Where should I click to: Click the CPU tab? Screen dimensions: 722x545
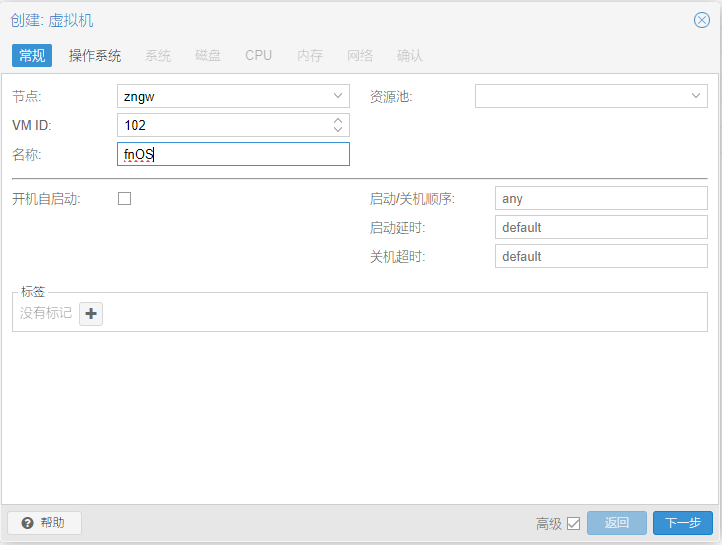click(x=258, y=55)
